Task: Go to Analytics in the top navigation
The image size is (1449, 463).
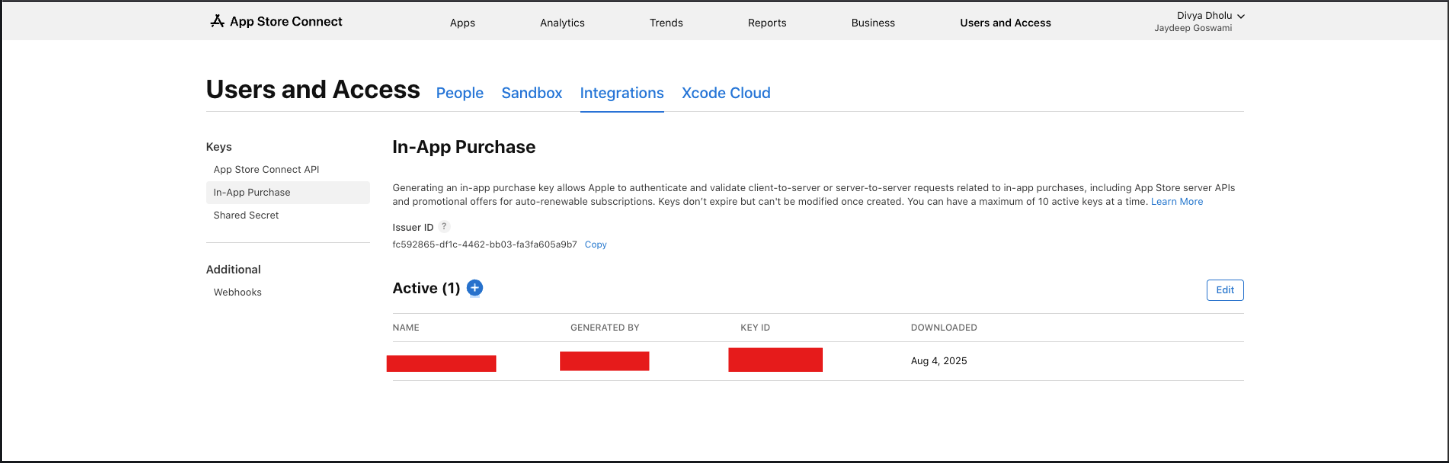Action: pyautogui.click(x=562, y=22)
